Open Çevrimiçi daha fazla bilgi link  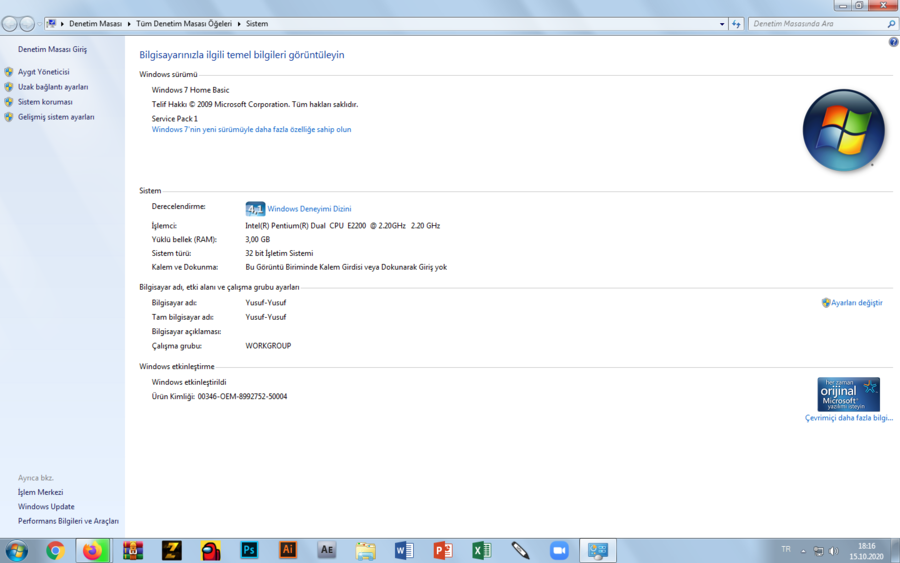(848, 418)
